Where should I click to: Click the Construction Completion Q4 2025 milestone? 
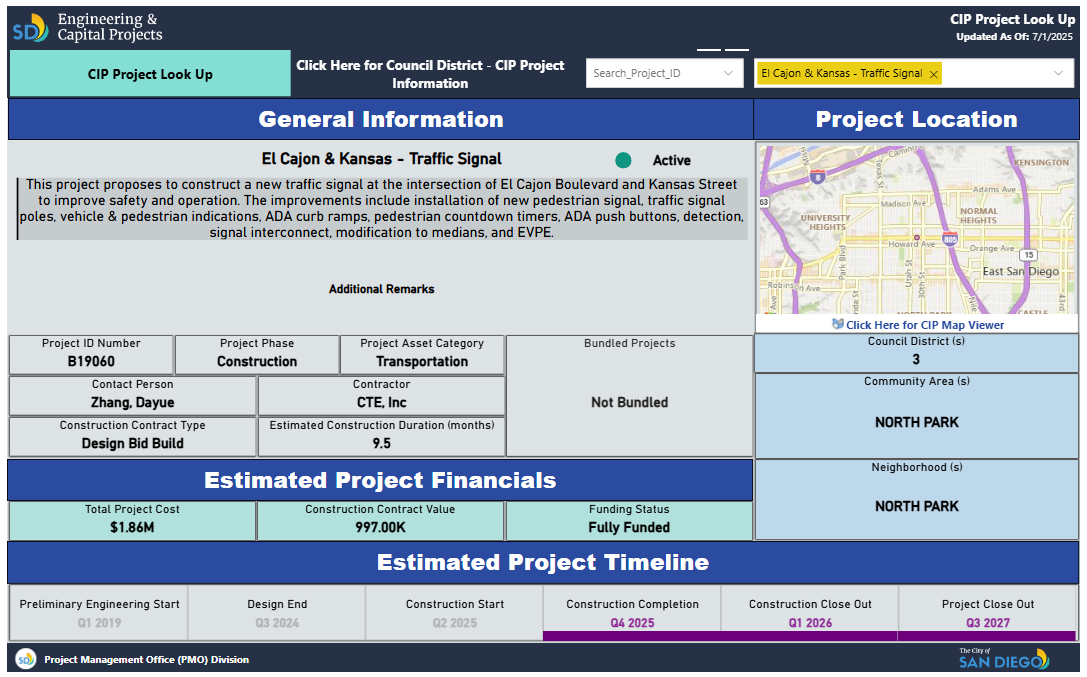(632, 613)
